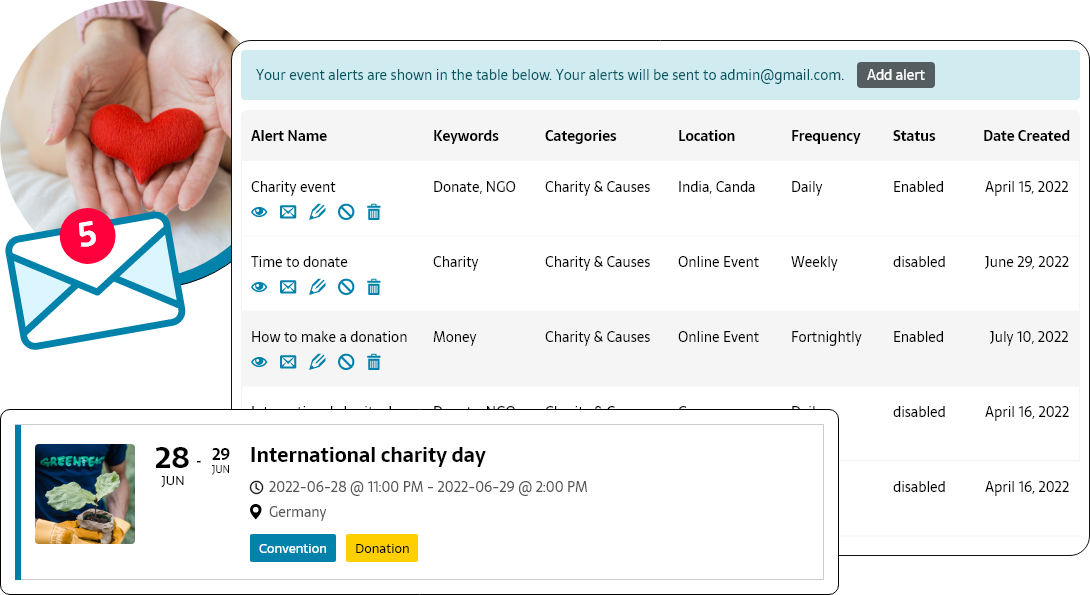This screenshot has width=1090, height=595.
Task: Click the email icon for "How to make a donation"
Action: coord(288,362)
